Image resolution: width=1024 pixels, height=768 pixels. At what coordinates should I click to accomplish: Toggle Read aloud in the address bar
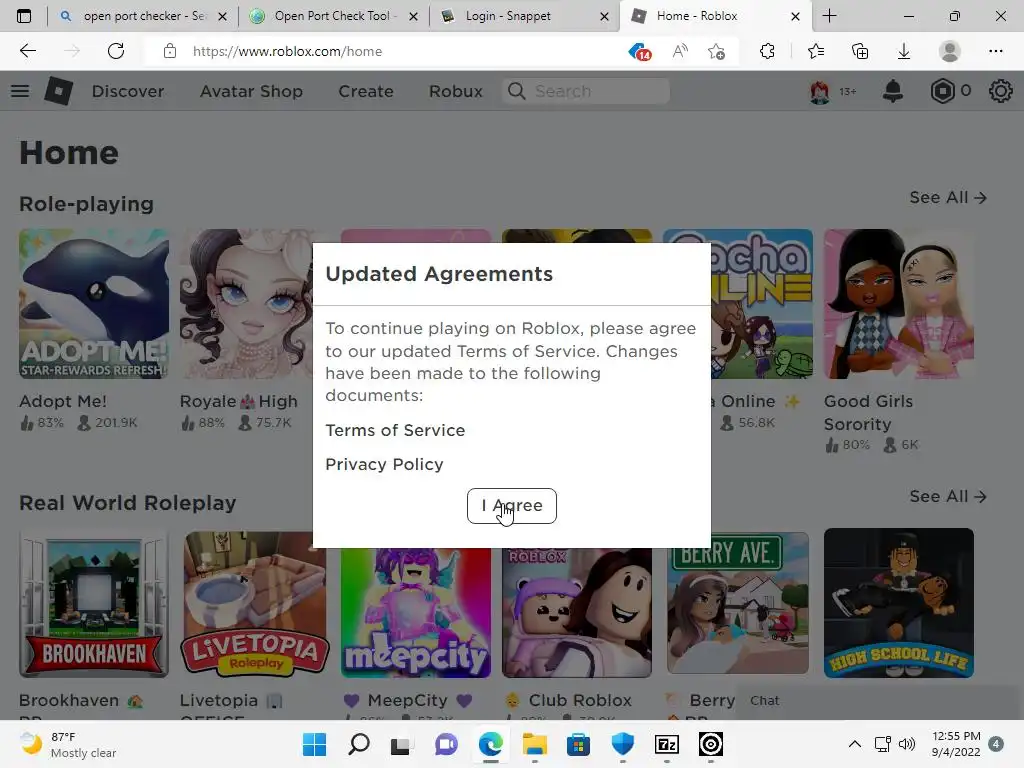pyautogui.click(x=680, y=51)
